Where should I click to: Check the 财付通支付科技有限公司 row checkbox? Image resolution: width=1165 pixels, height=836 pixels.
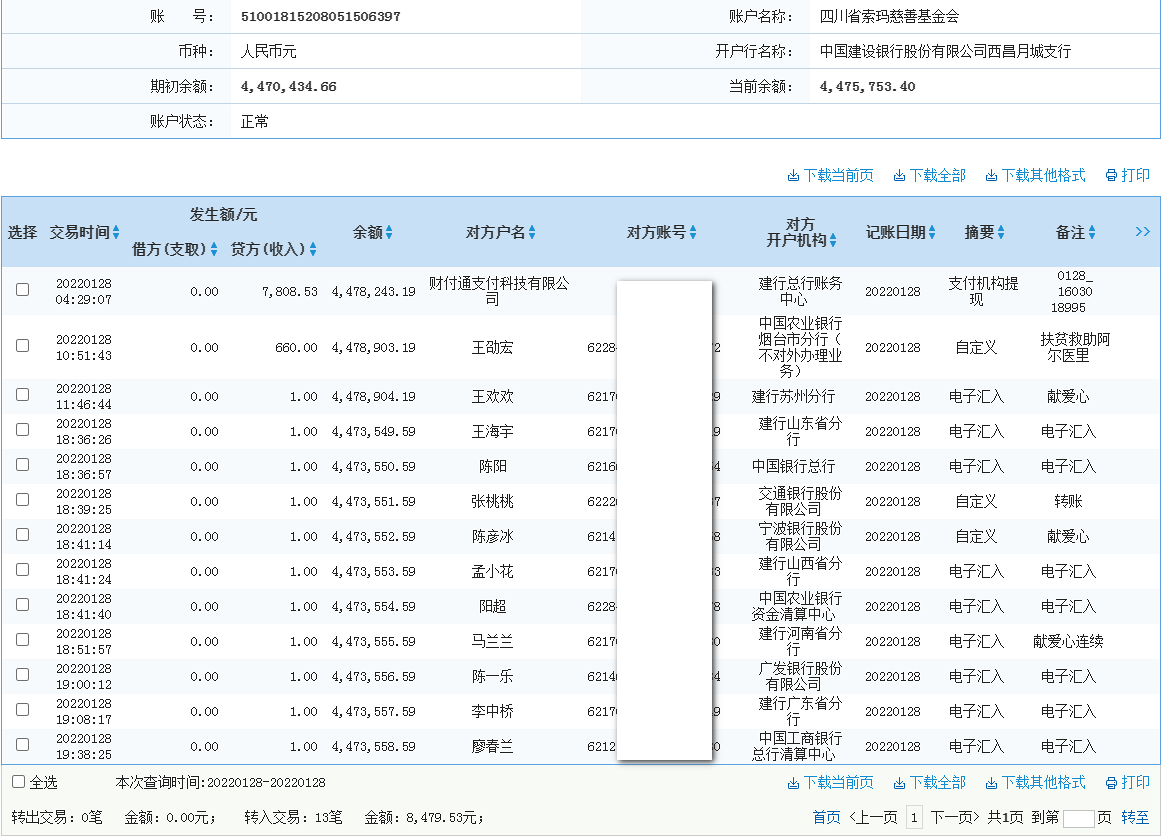click(23, 290)
